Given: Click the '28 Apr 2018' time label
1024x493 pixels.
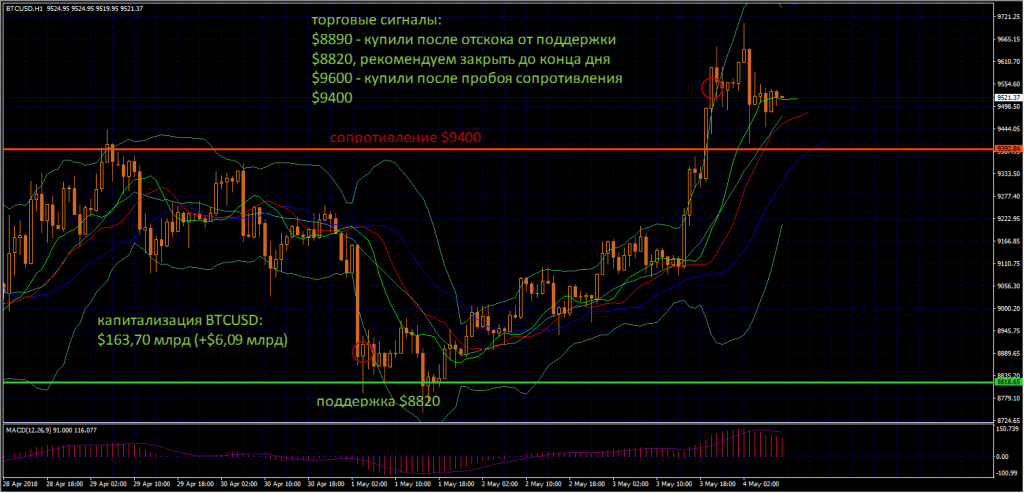Looking at the screenshot, I should coord(18,484).
